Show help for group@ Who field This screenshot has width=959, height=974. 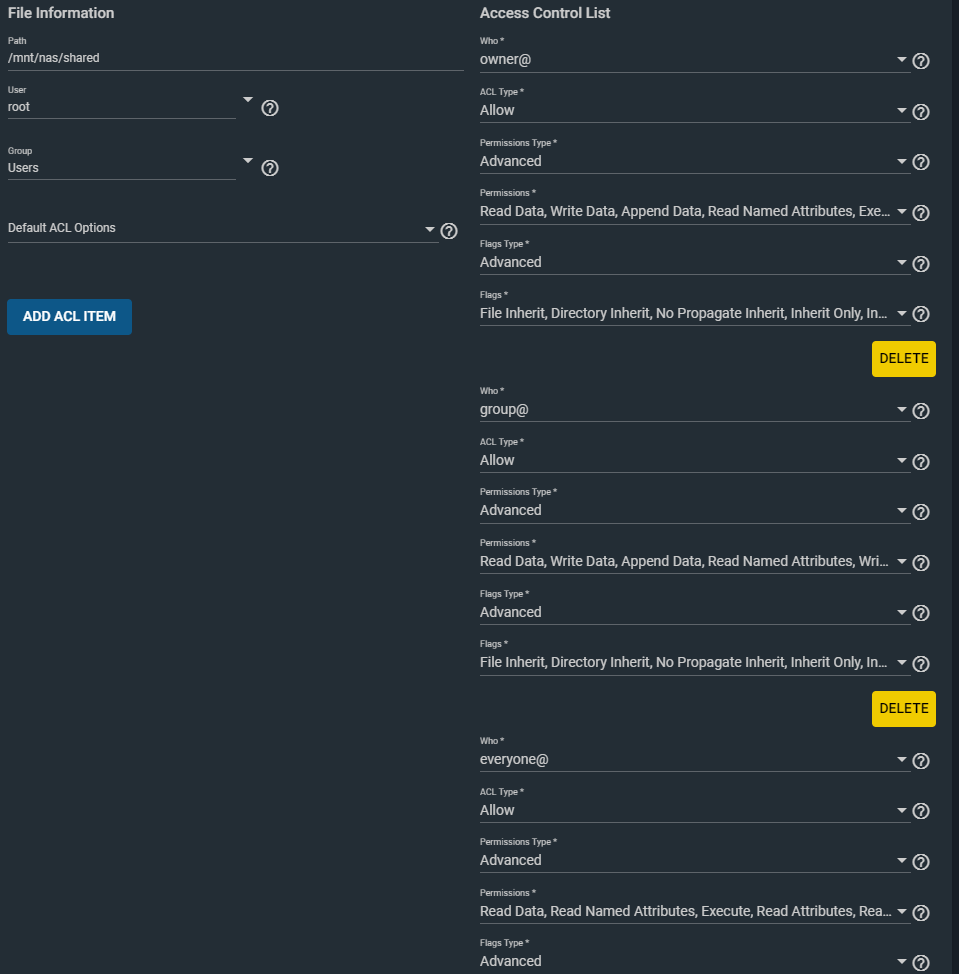921,411
